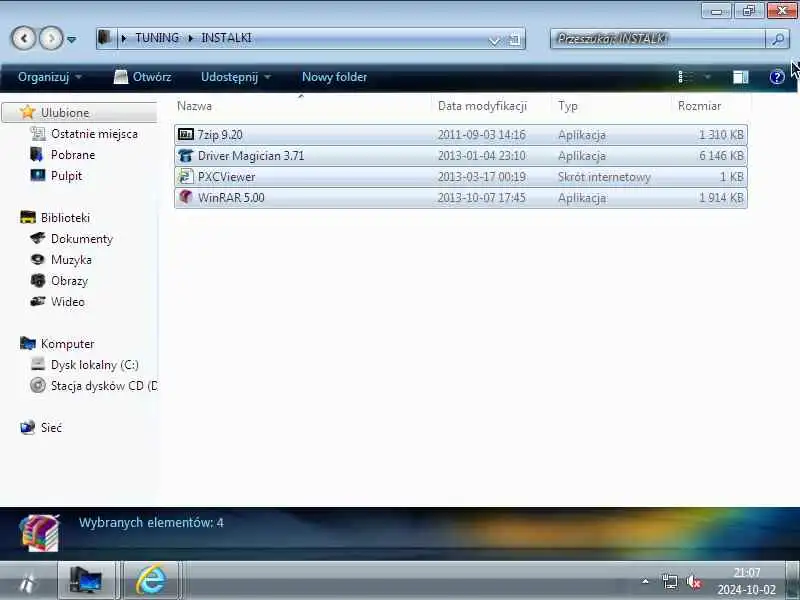Viewport: 800px width, 600px height.
Task: Click the drive icon in address bar
Action: (105, 37)
